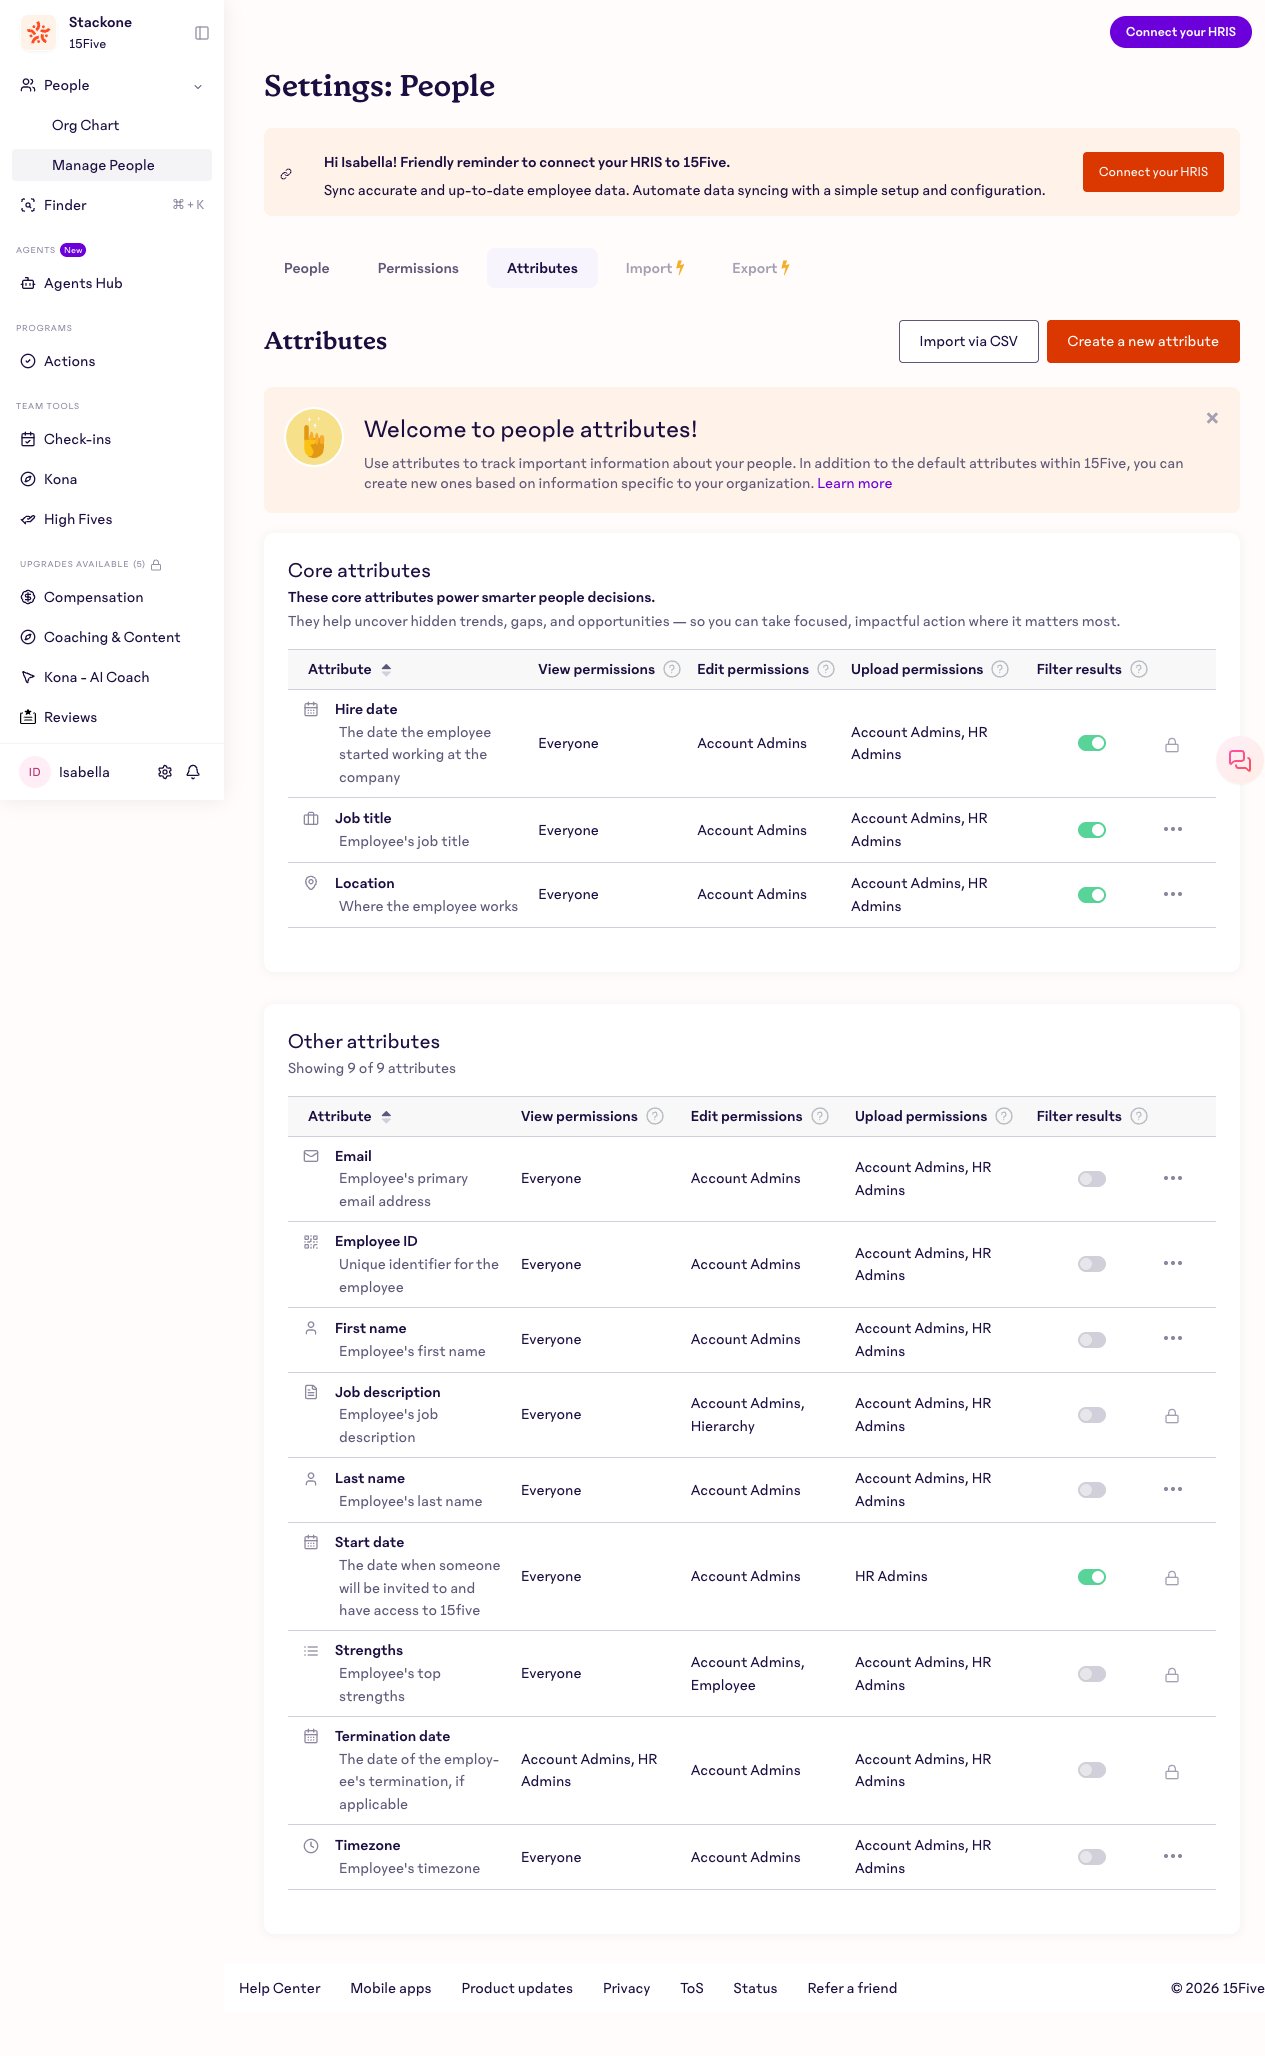Open Check-ins in the sidebar
The image size is (1265, 2056).
[x=112, y=439]
